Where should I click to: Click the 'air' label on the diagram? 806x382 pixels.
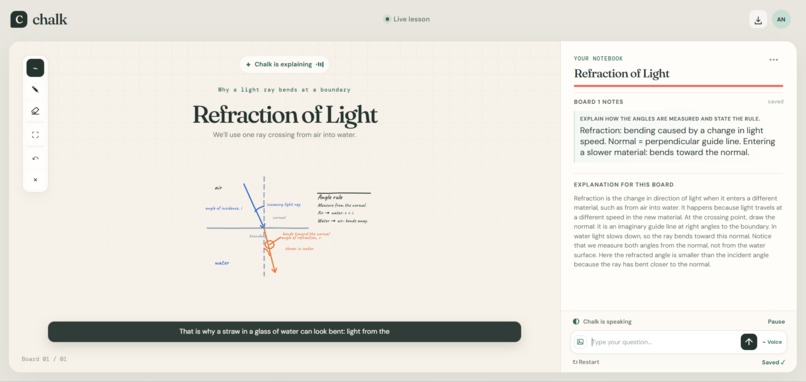pos(218,188)
